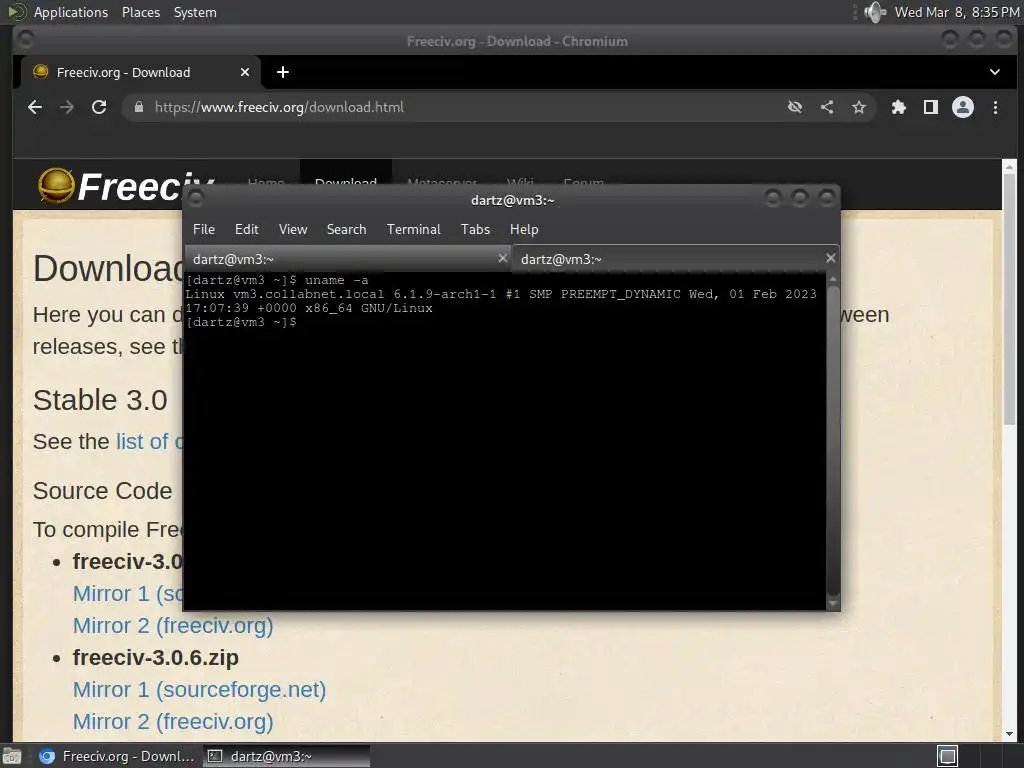Click the tracking-blocked eye icon in address bar
Viewport: 1024px width, 768px height.
coord(795,107)
